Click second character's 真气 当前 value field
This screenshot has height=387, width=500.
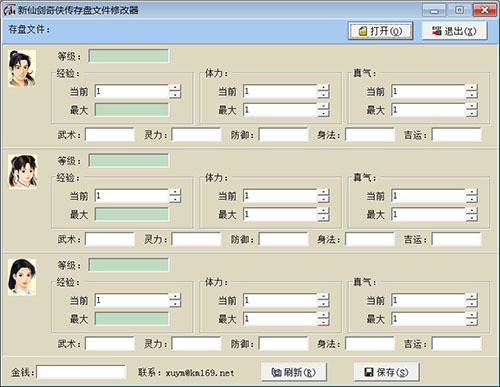(x=429, y=196)
